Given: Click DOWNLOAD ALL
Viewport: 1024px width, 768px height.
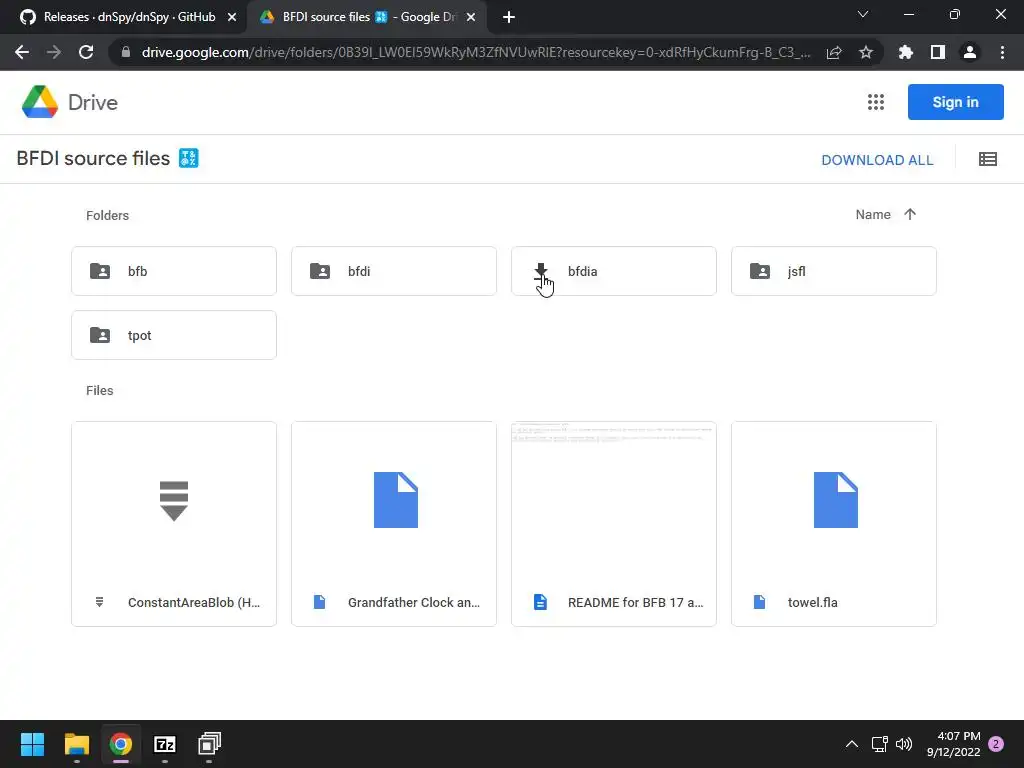Looking at the screenshot, I should point(877,160).
